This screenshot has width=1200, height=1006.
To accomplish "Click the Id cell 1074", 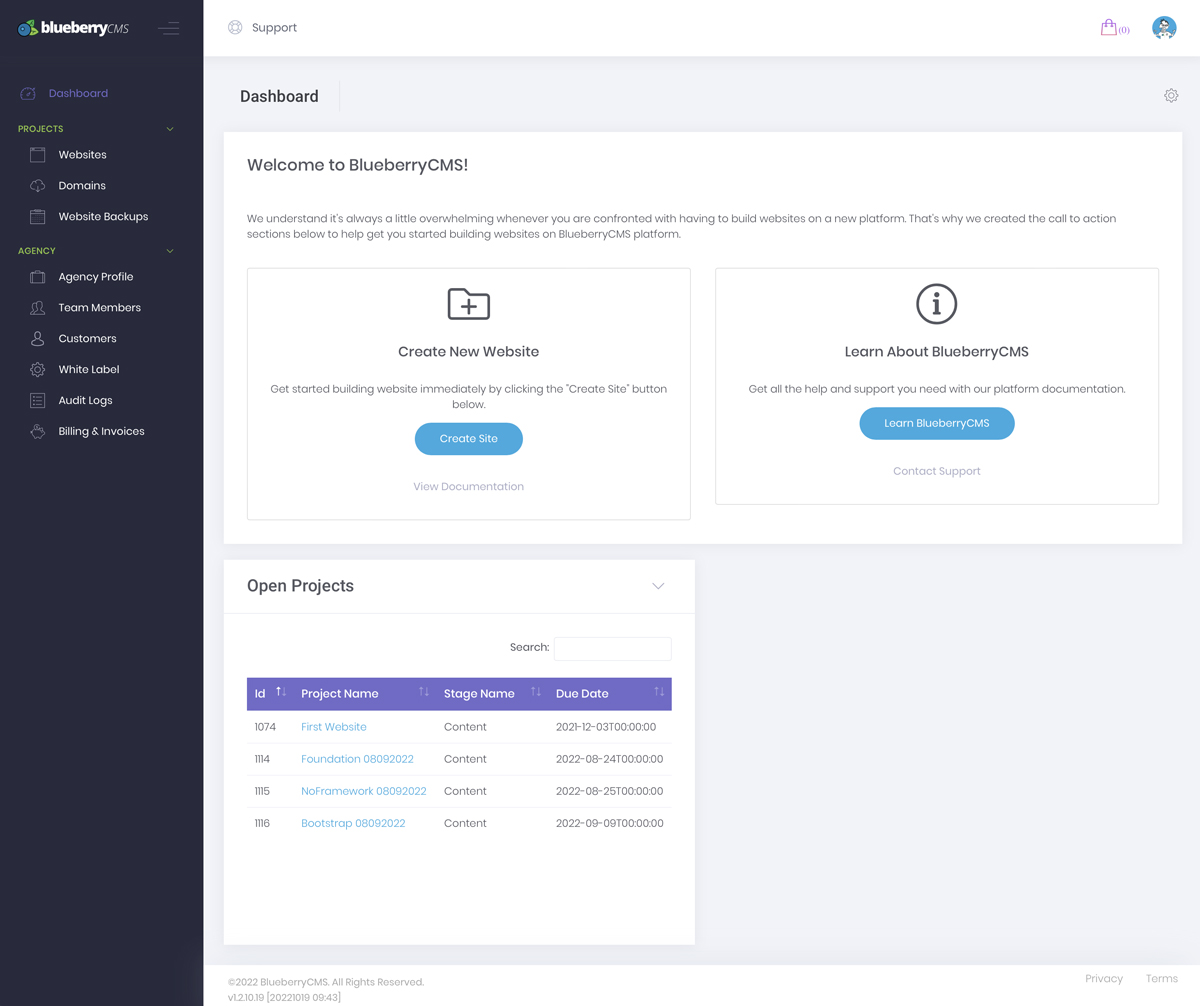I will click(265, 727).
